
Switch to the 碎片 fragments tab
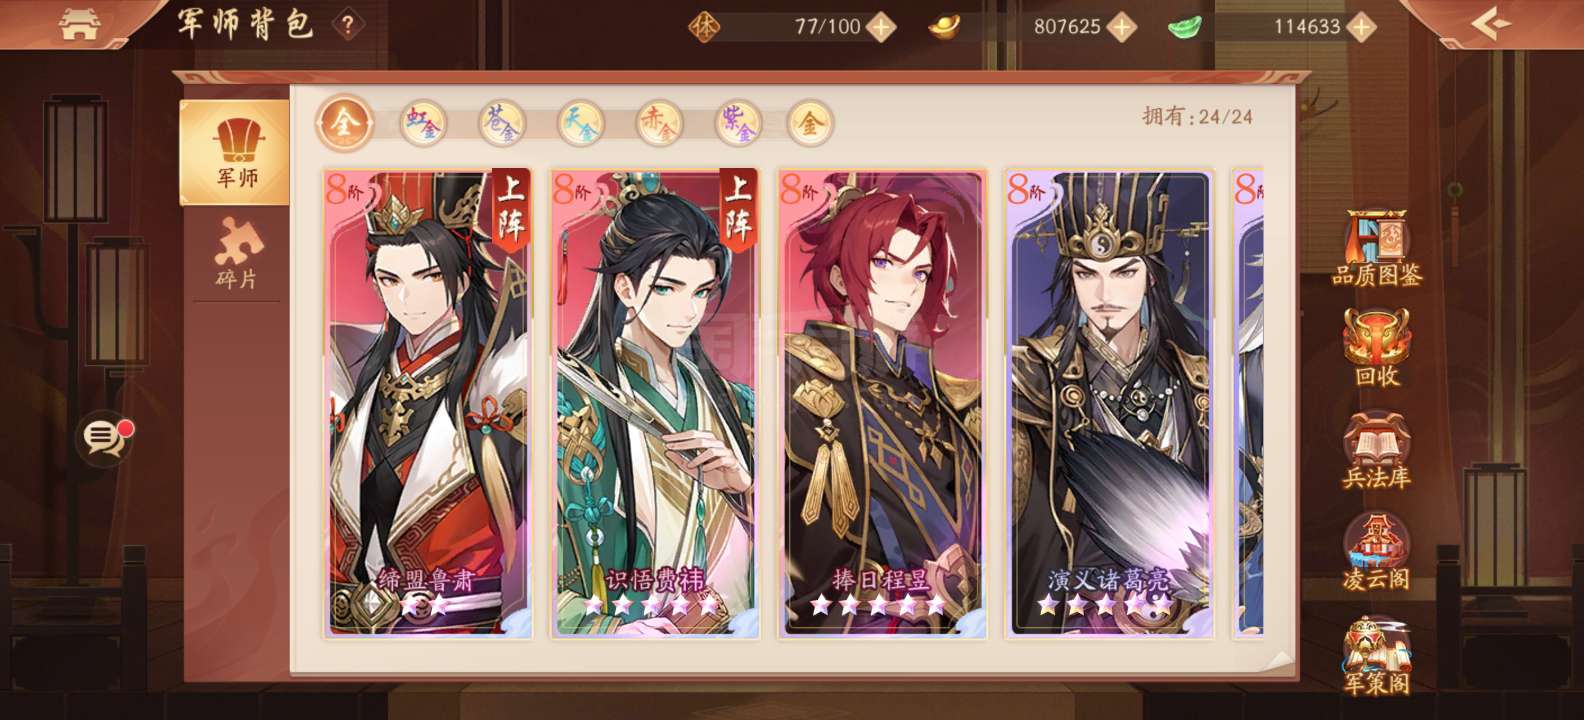(236, 254)
